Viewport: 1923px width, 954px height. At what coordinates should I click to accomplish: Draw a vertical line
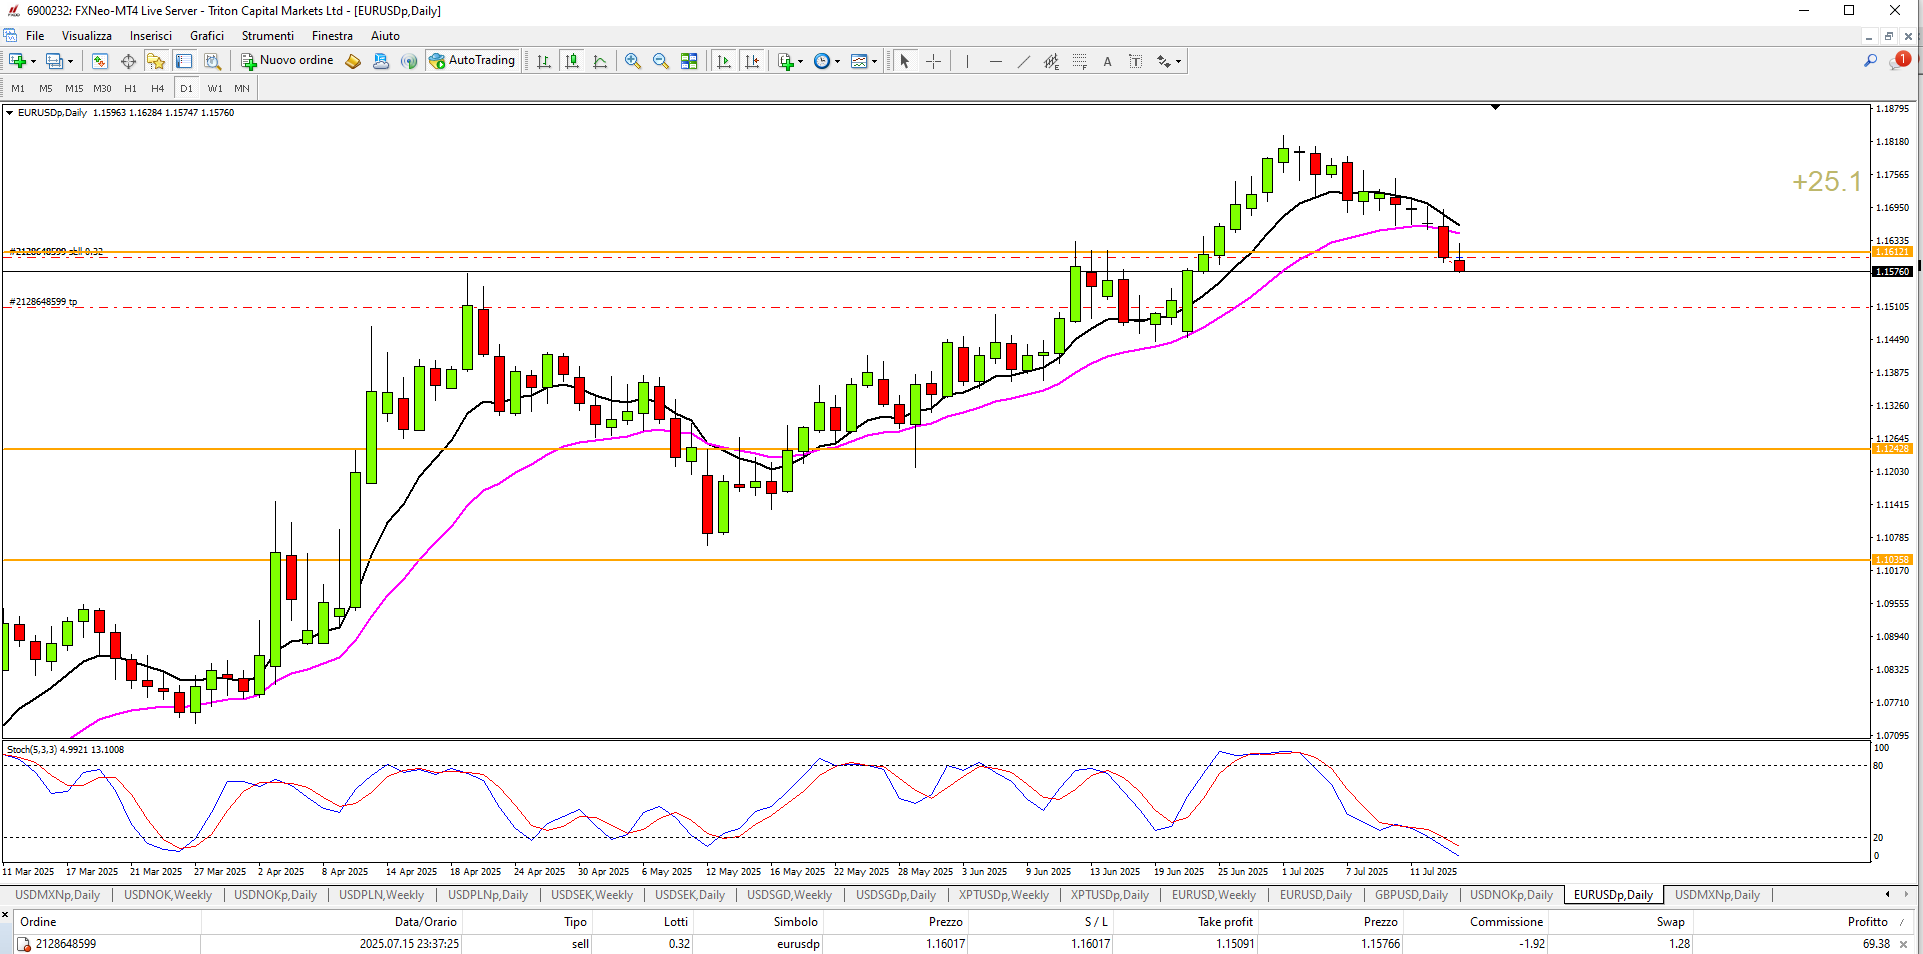967,61
